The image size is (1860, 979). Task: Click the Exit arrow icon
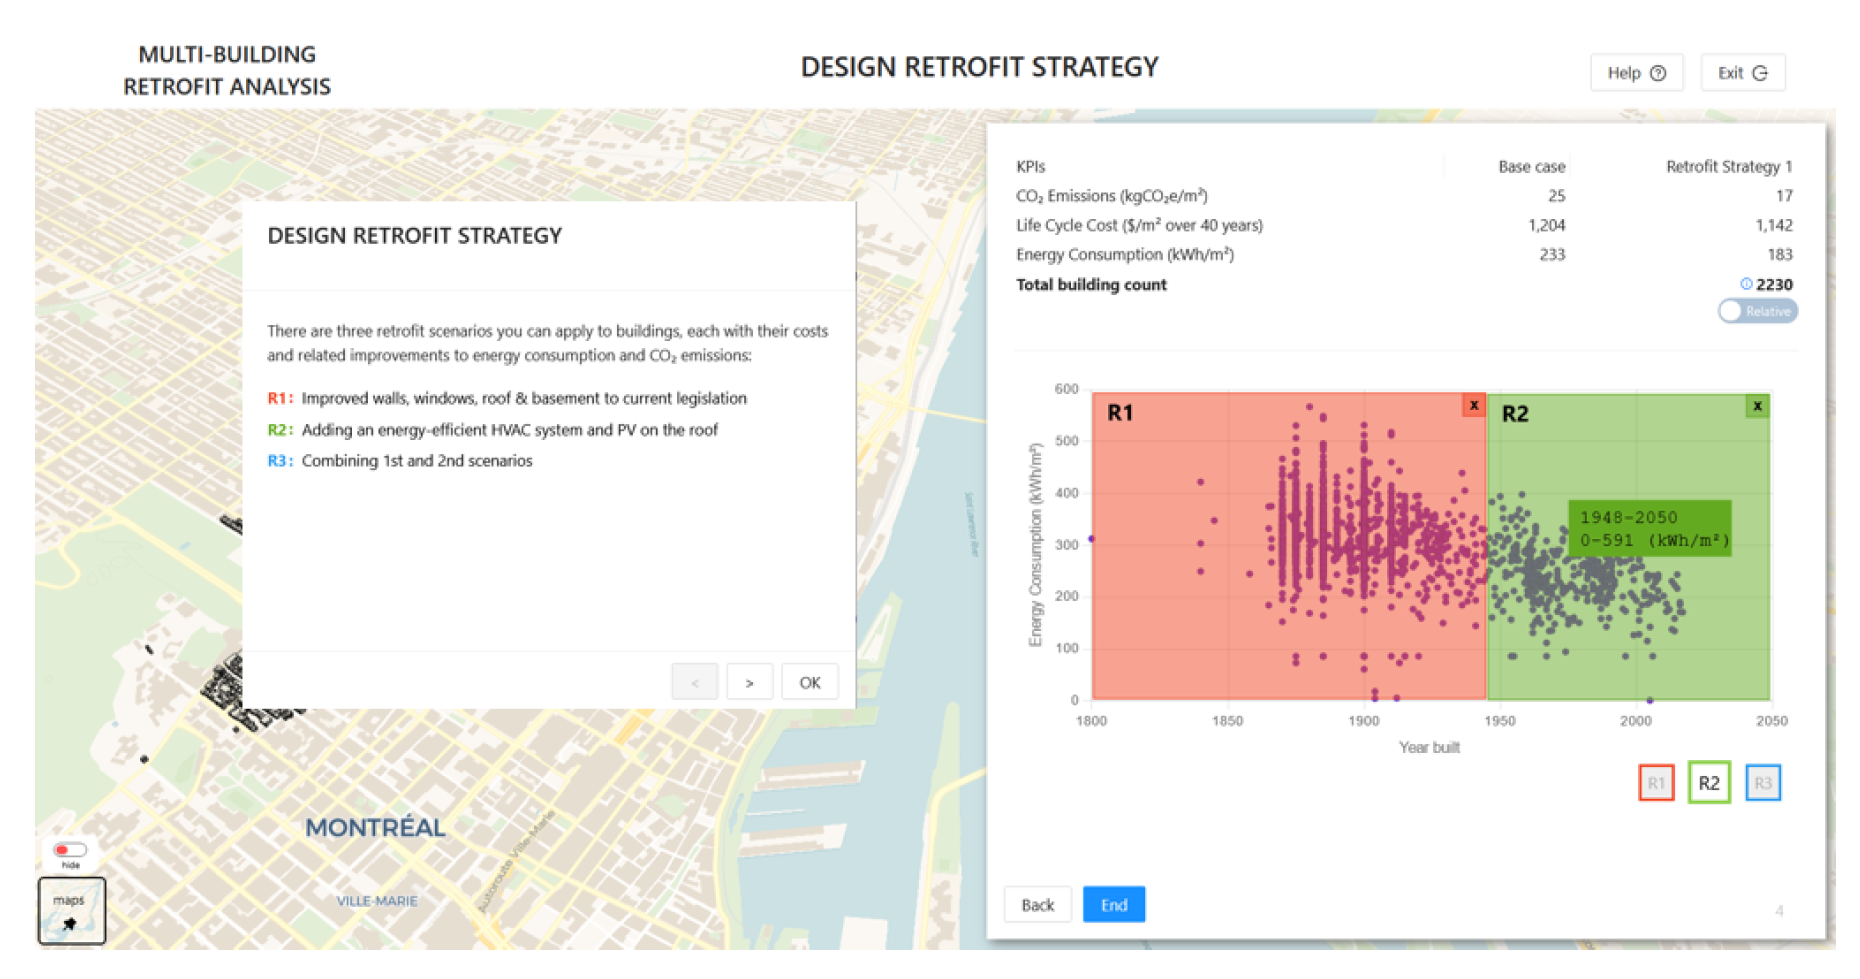(x=1761, y=73)
